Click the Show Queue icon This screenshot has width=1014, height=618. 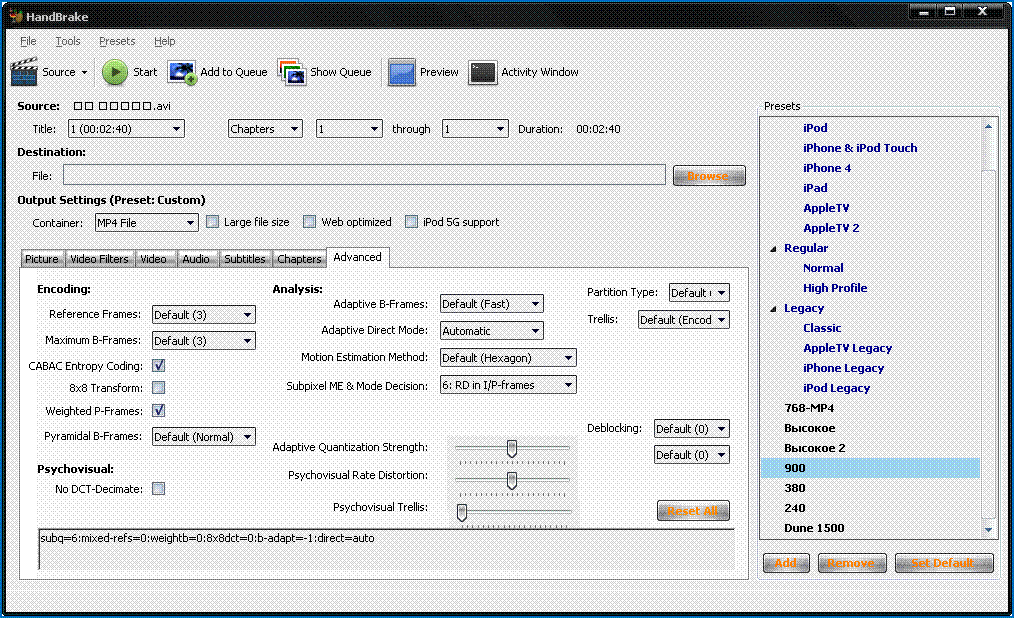click(x=292, y=72)
